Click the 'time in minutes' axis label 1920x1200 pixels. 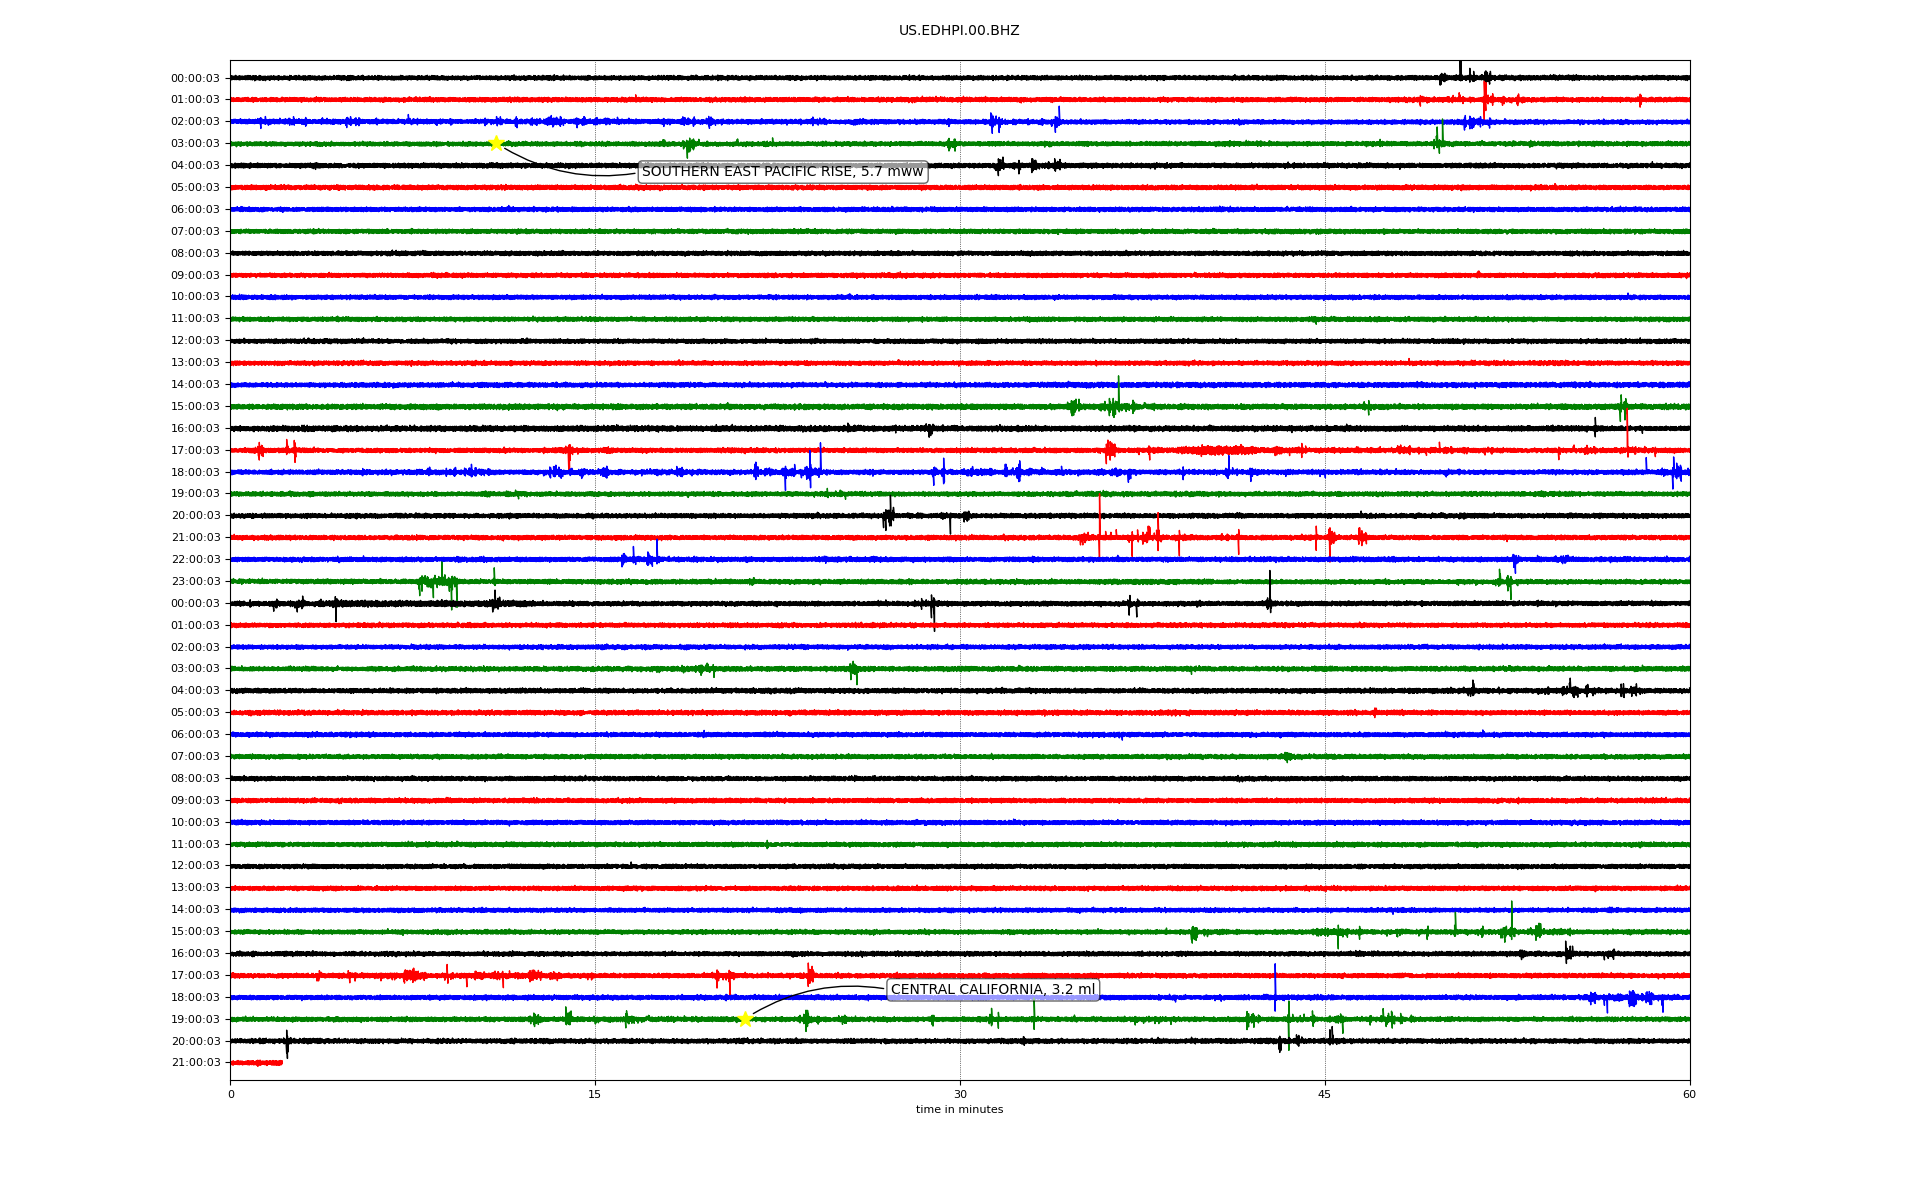point(959,1110)
